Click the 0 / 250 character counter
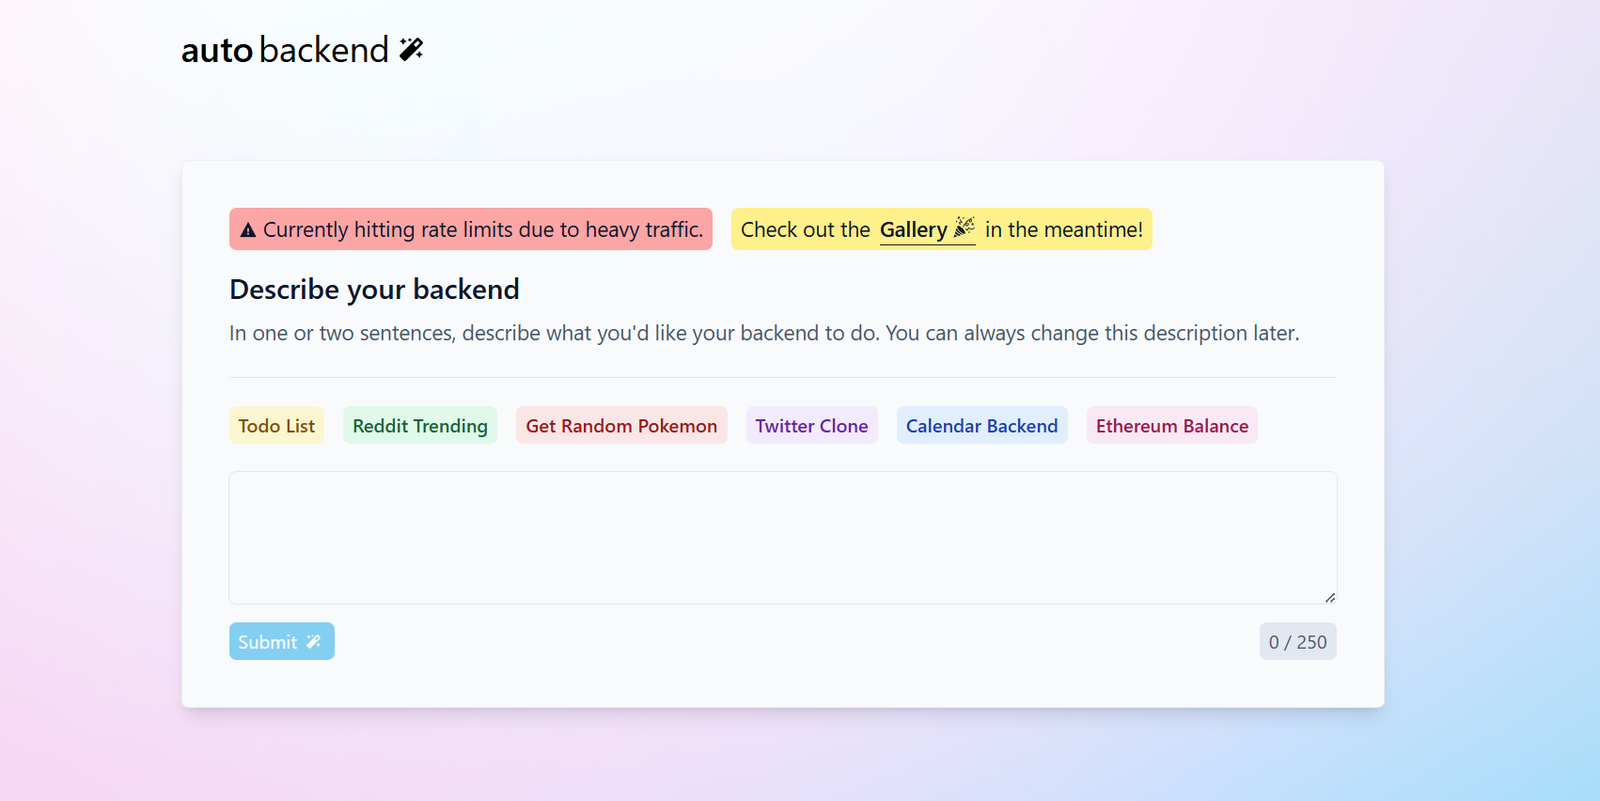The height and width of the screenshot is (801, 1600). tap(1297, 642)
